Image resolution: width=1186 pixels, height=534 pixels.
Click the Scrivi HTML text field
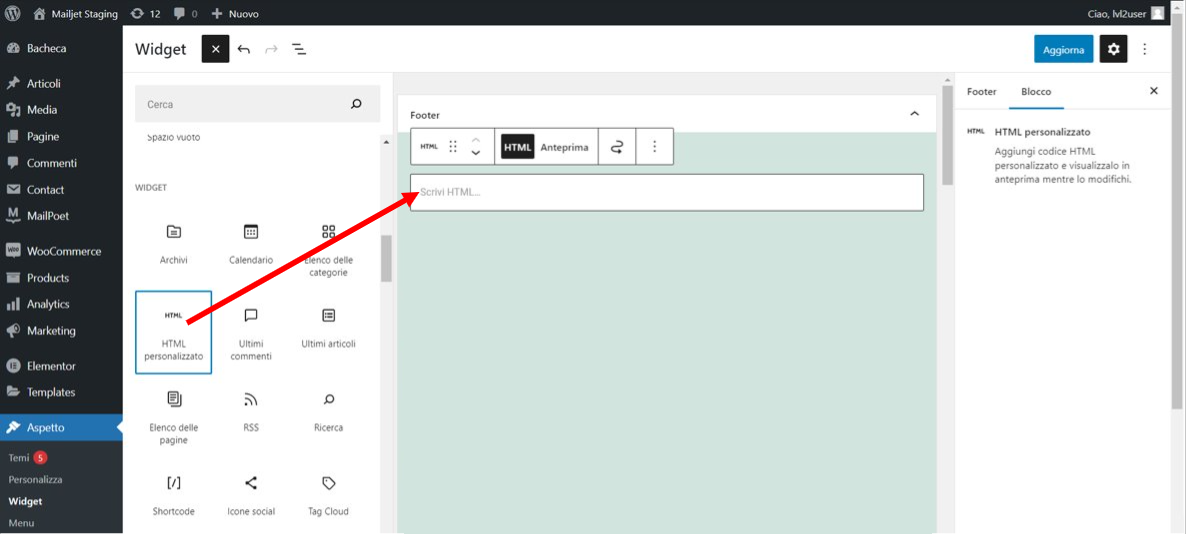point(666,192)
